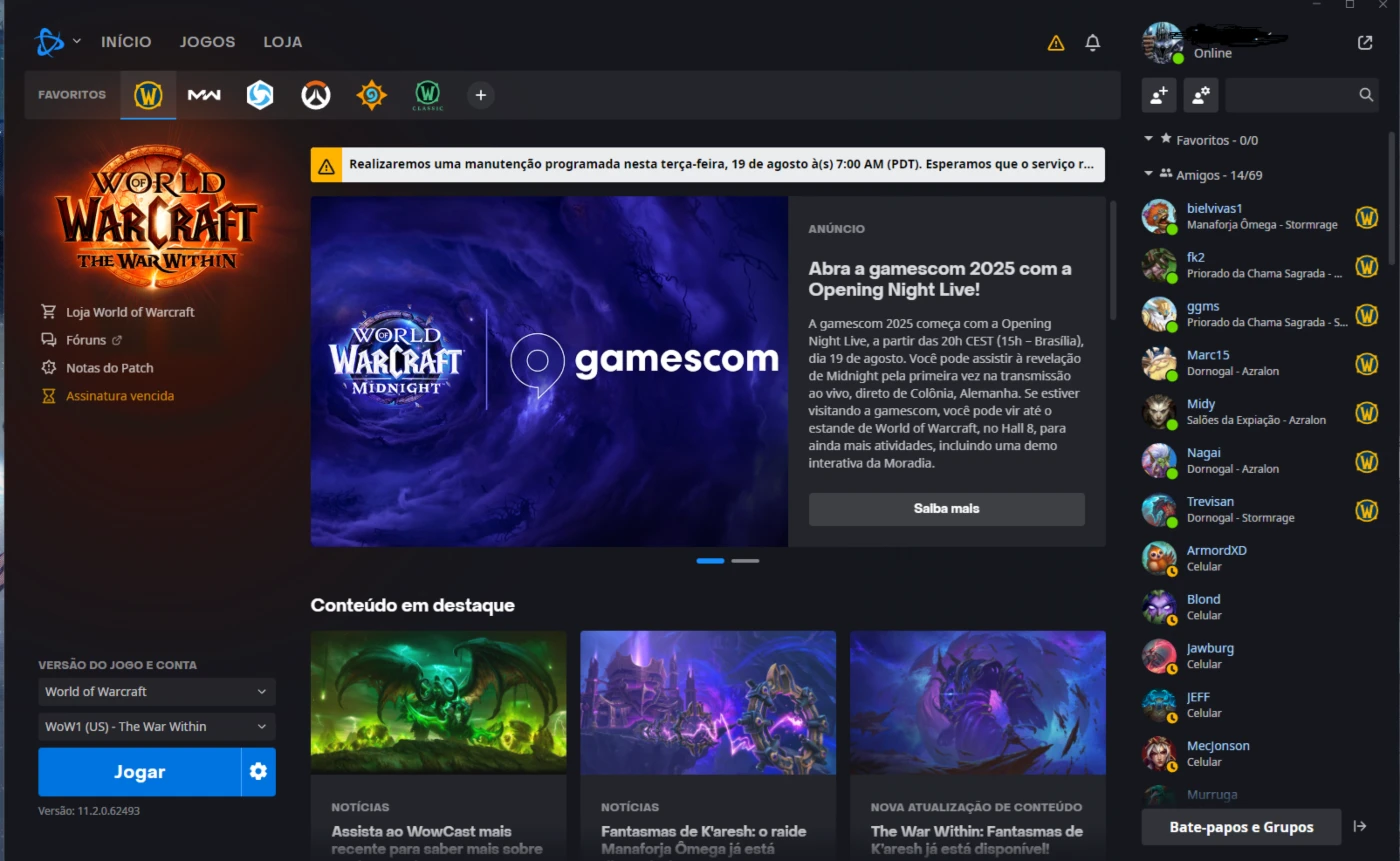Open WoW1 (US) account region dropdown
Screen dimensions: 1400x861
(157, 726)
